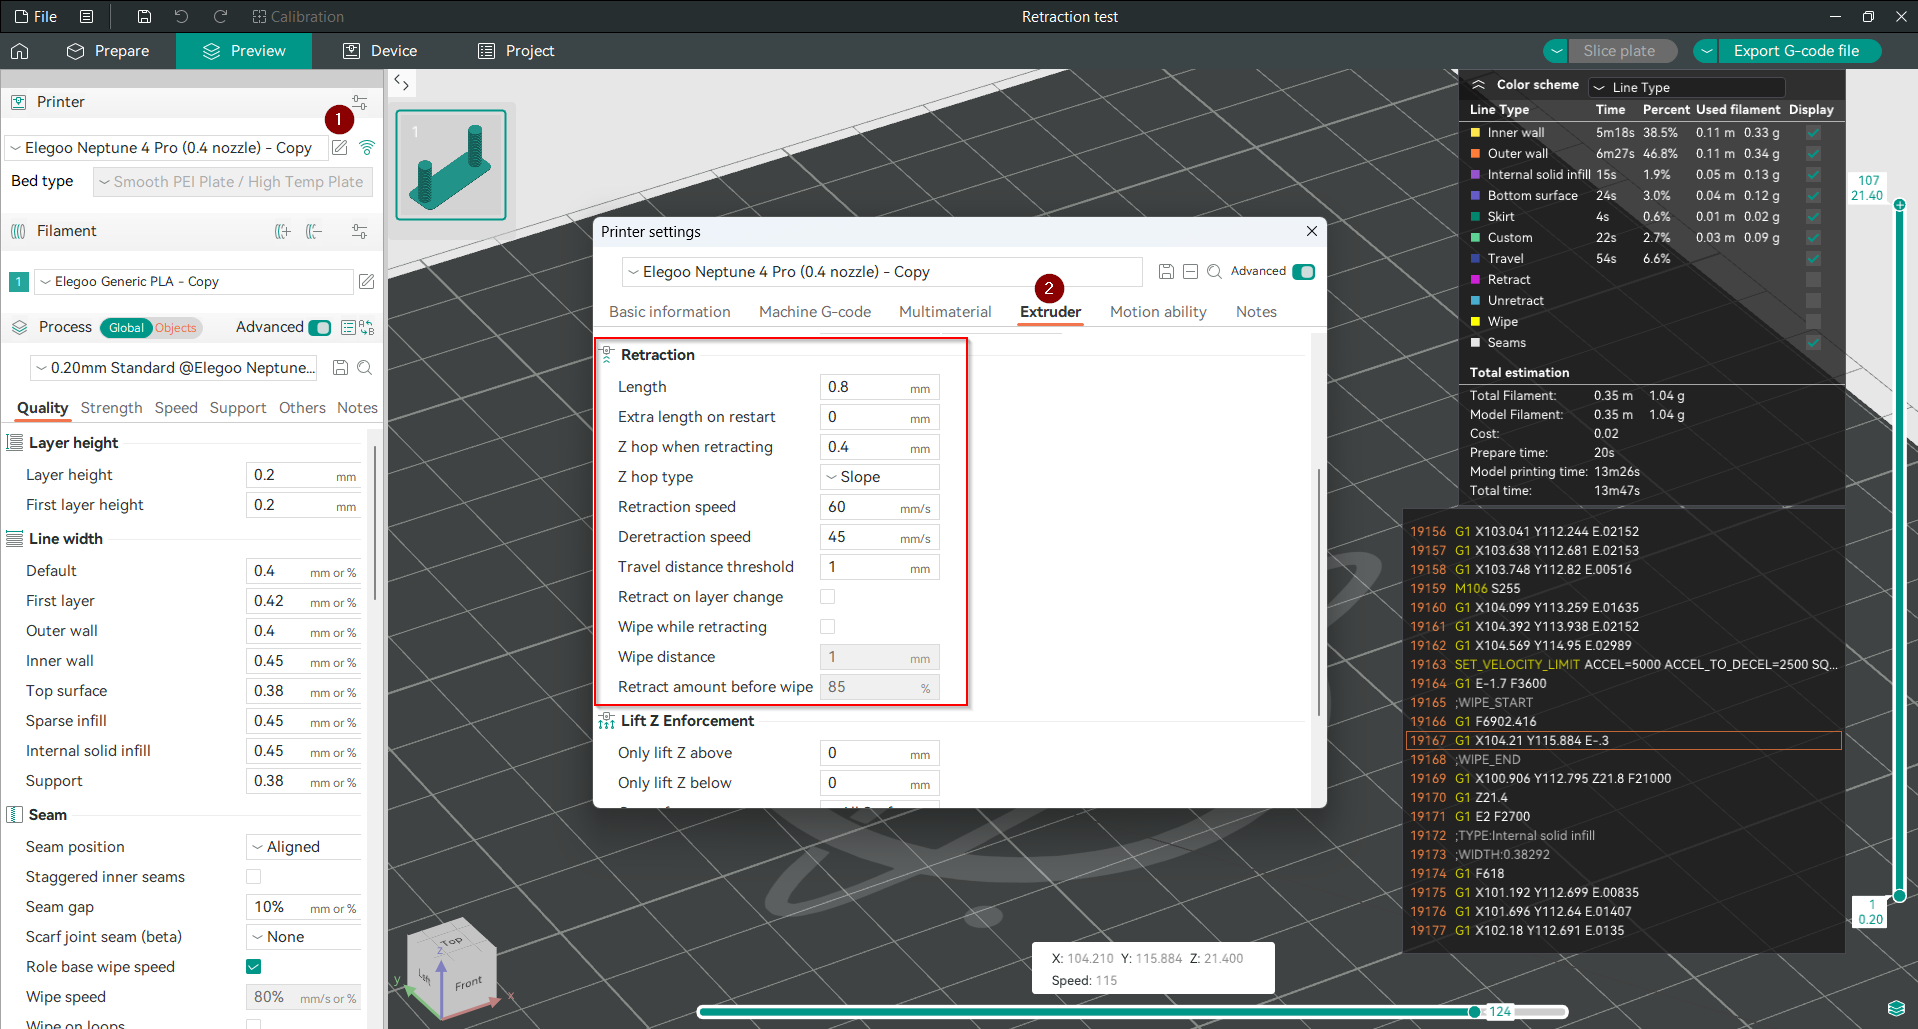Uncheck Role base wipe speed
This screenshot has height=1029, width=1918.
[x=253, y=966]
